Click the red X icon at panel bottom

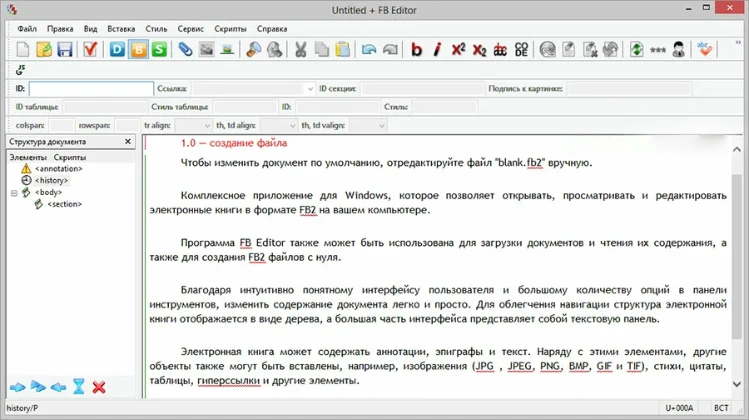pyautogui.click(x=99, y=387)
